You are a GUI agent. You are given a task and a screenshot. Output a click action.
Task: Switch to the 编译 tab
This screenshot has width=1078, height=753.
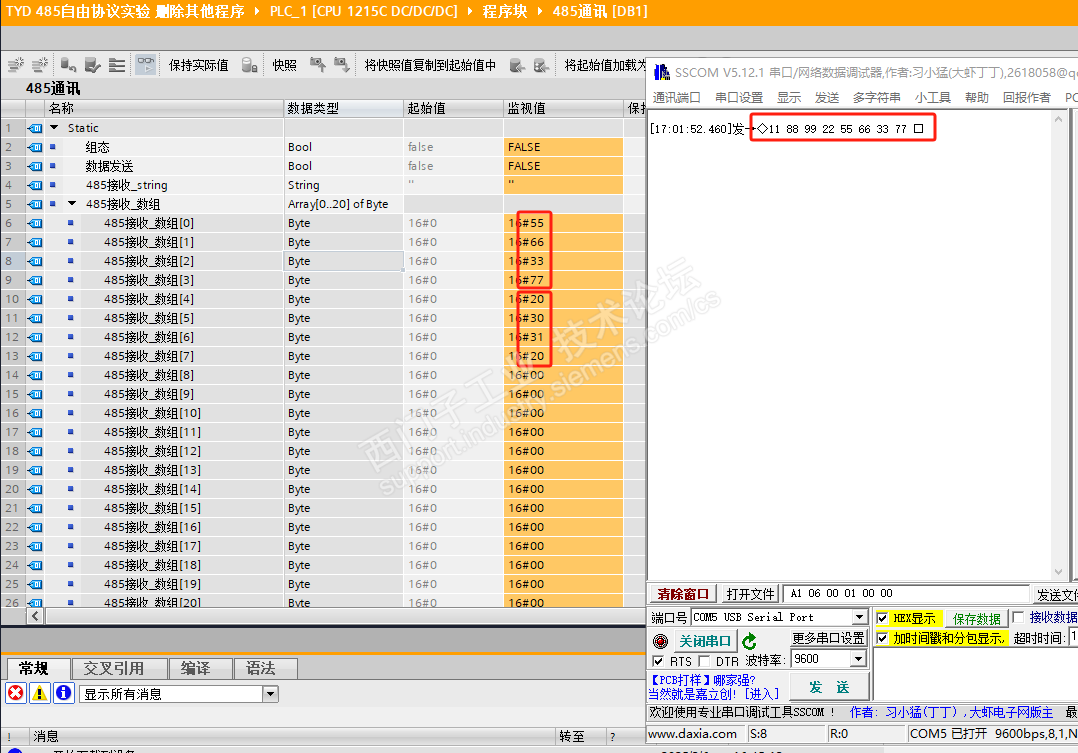(201, 668)
